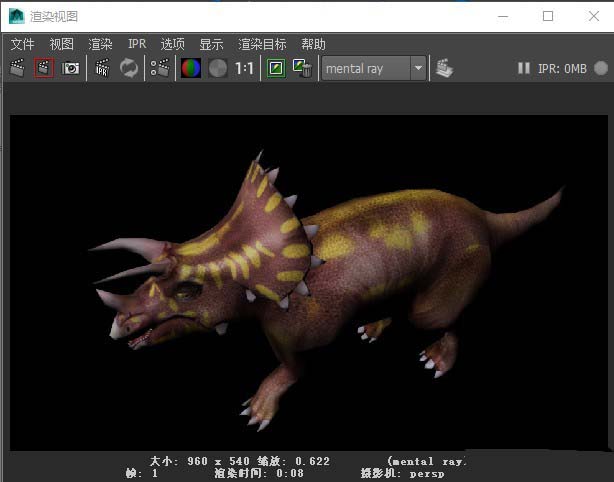Toggle the alpha channel display
The height and width of the screenshot is (482, 614).
point(217,68)
